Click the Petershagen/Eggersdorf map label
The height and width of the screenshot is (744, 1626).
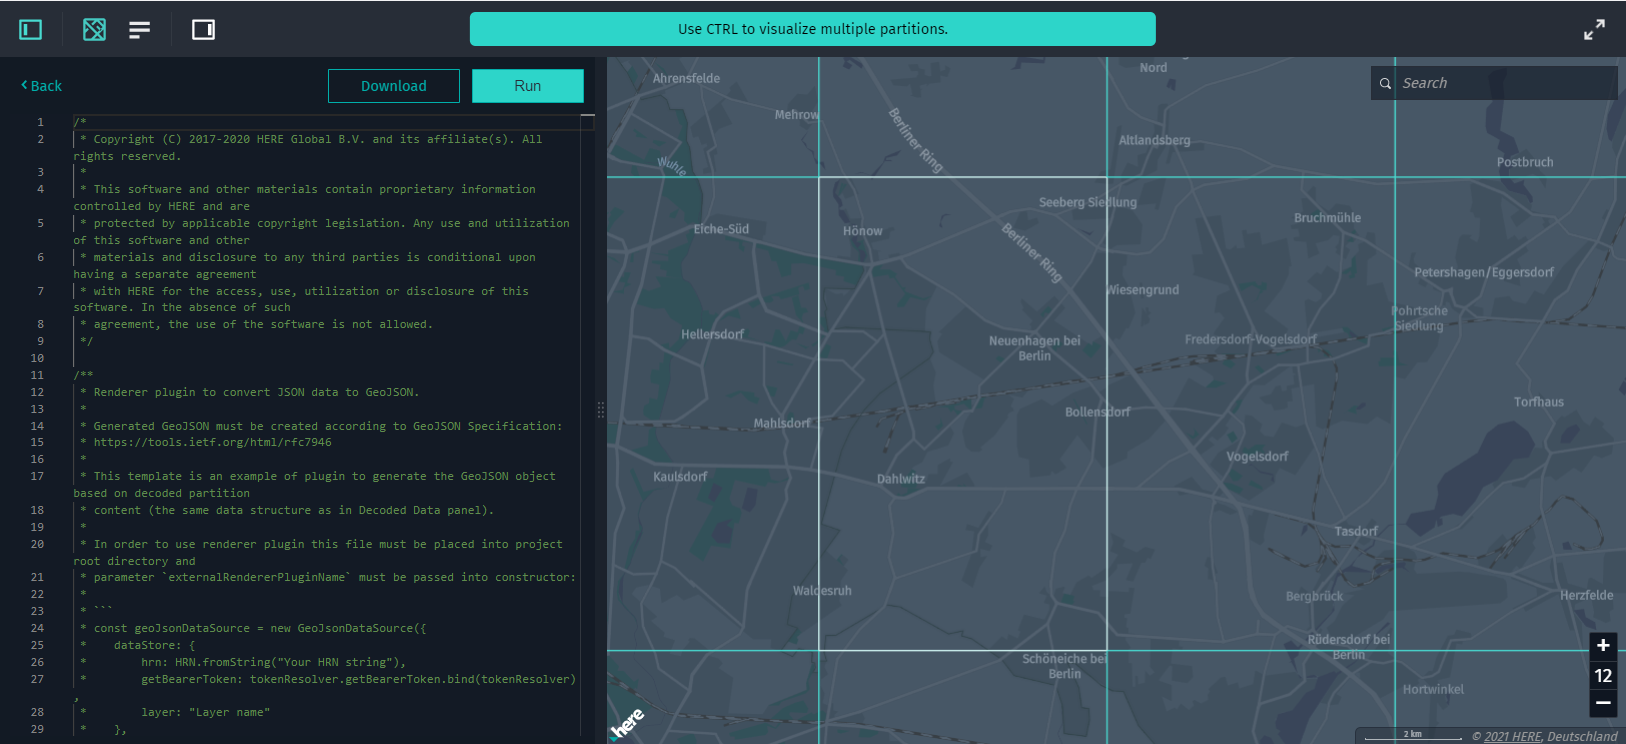point(1484,272)
